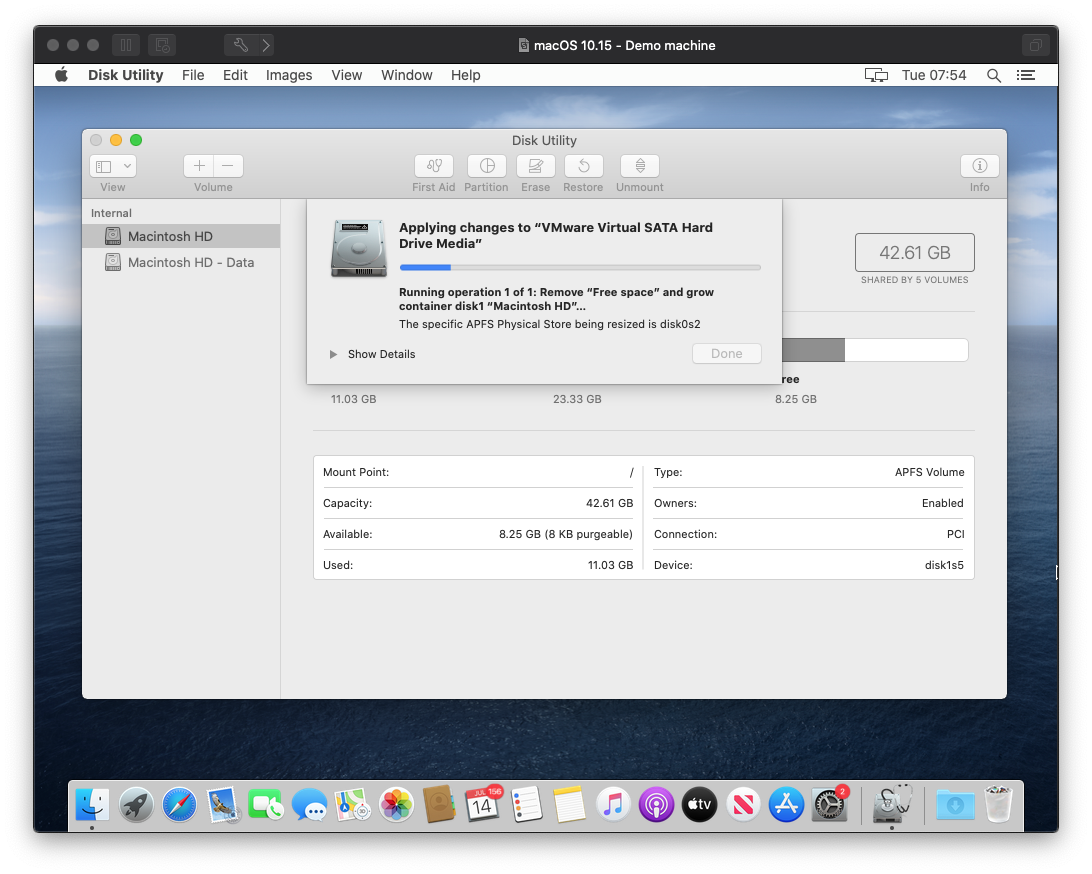Open the Apple menu
The image size is (1092, 874).
pyautogui.click(x=61, y=75)
